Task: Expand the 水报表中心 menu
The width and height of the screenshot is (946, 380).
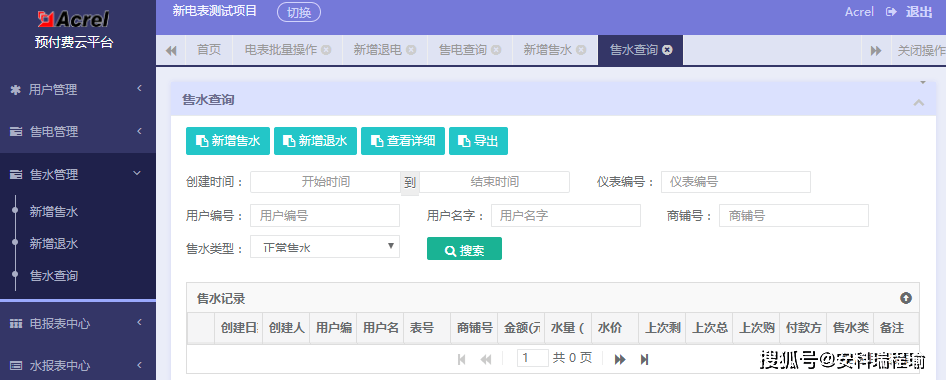Action: coord(139,365)
